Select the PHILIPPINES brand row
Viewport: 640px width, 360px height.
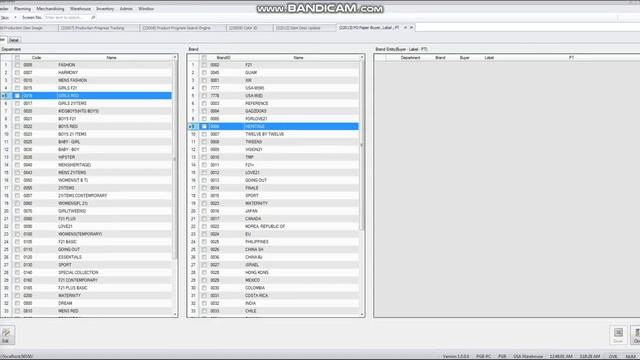[273, 242]
